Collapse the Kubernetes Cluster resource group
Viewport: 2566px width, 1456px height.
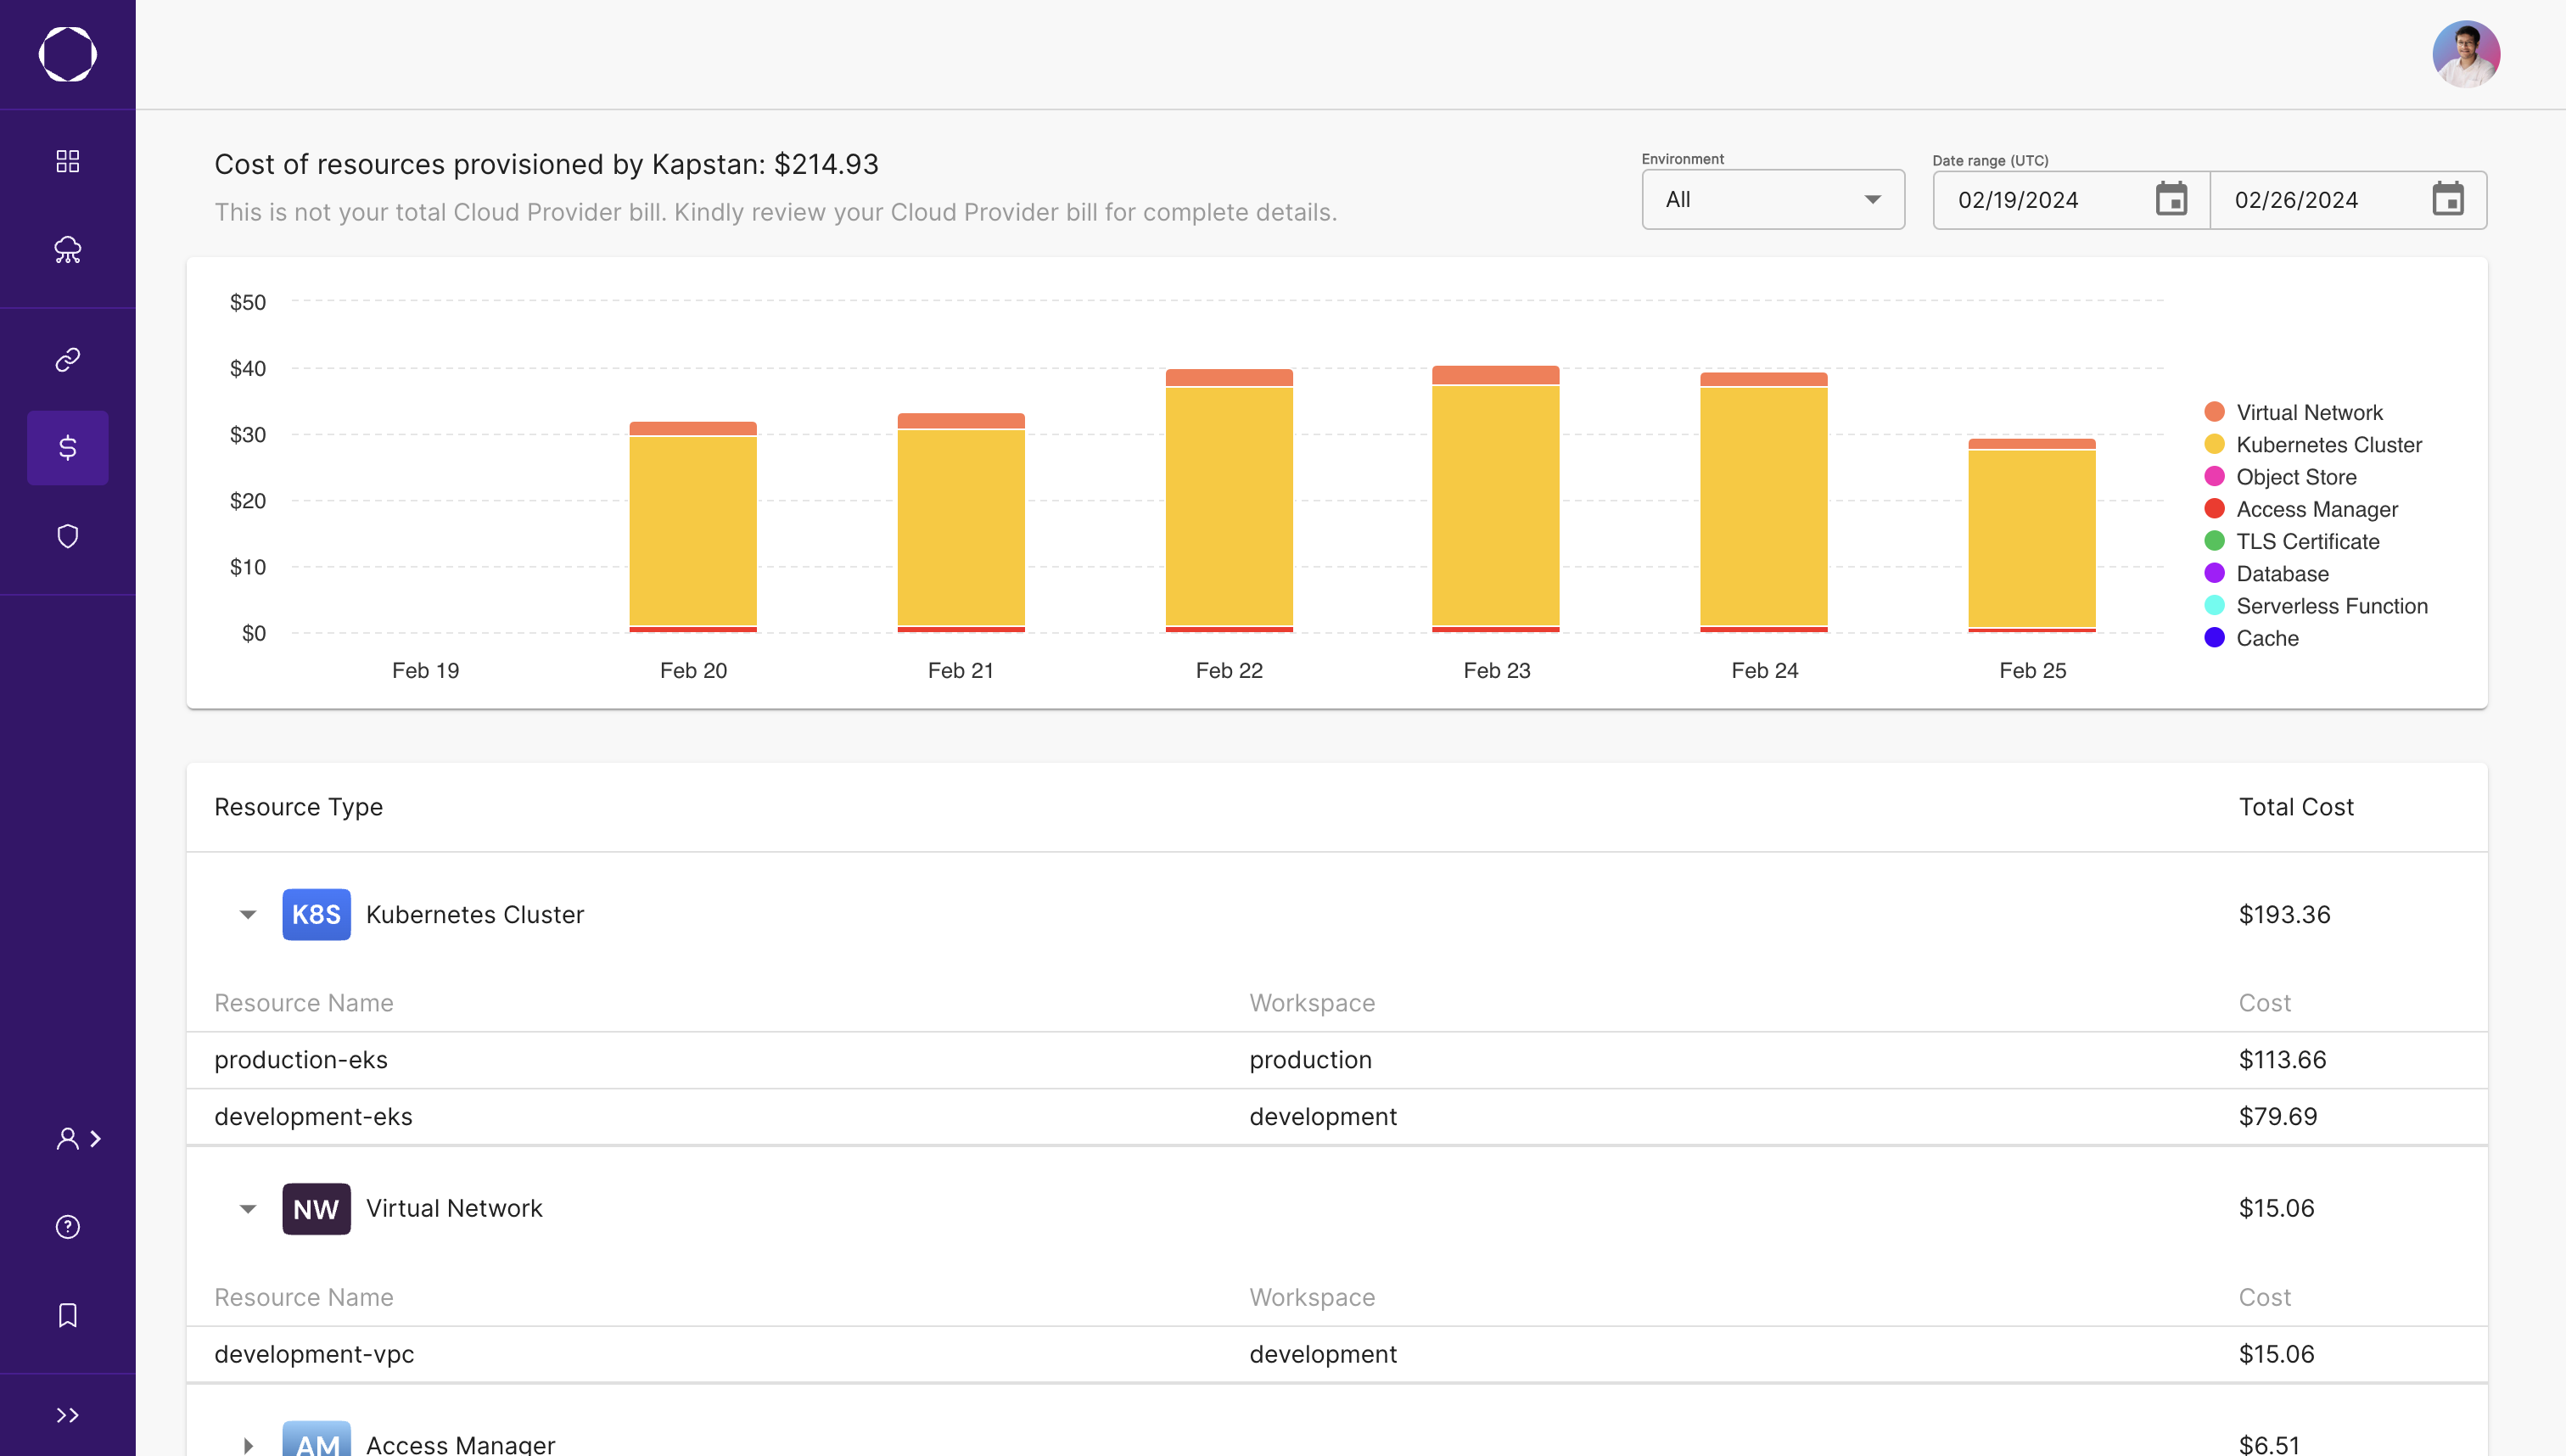coord(248,914)
